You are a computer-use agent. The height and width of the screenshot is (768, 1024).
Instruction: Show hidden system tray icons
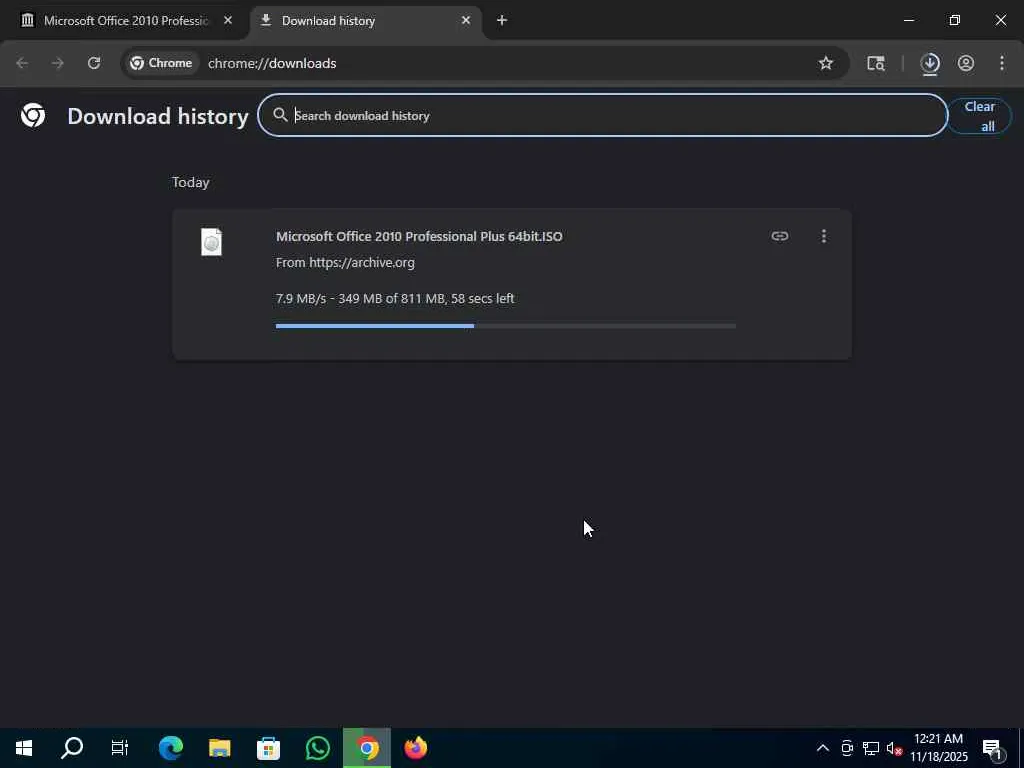coord(823,748)
